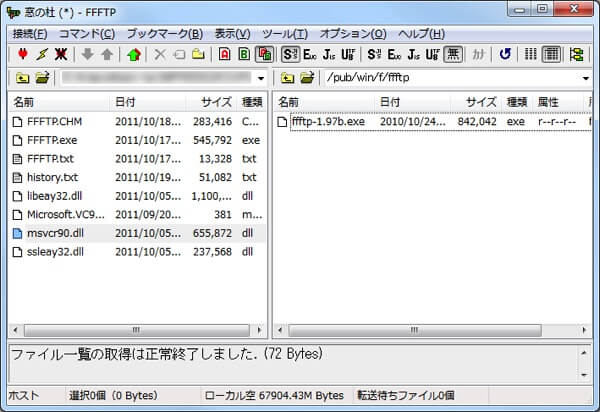Click the Disconnect crossed-plug icon
The image size is (600, 412).
[x=60, y=54]
